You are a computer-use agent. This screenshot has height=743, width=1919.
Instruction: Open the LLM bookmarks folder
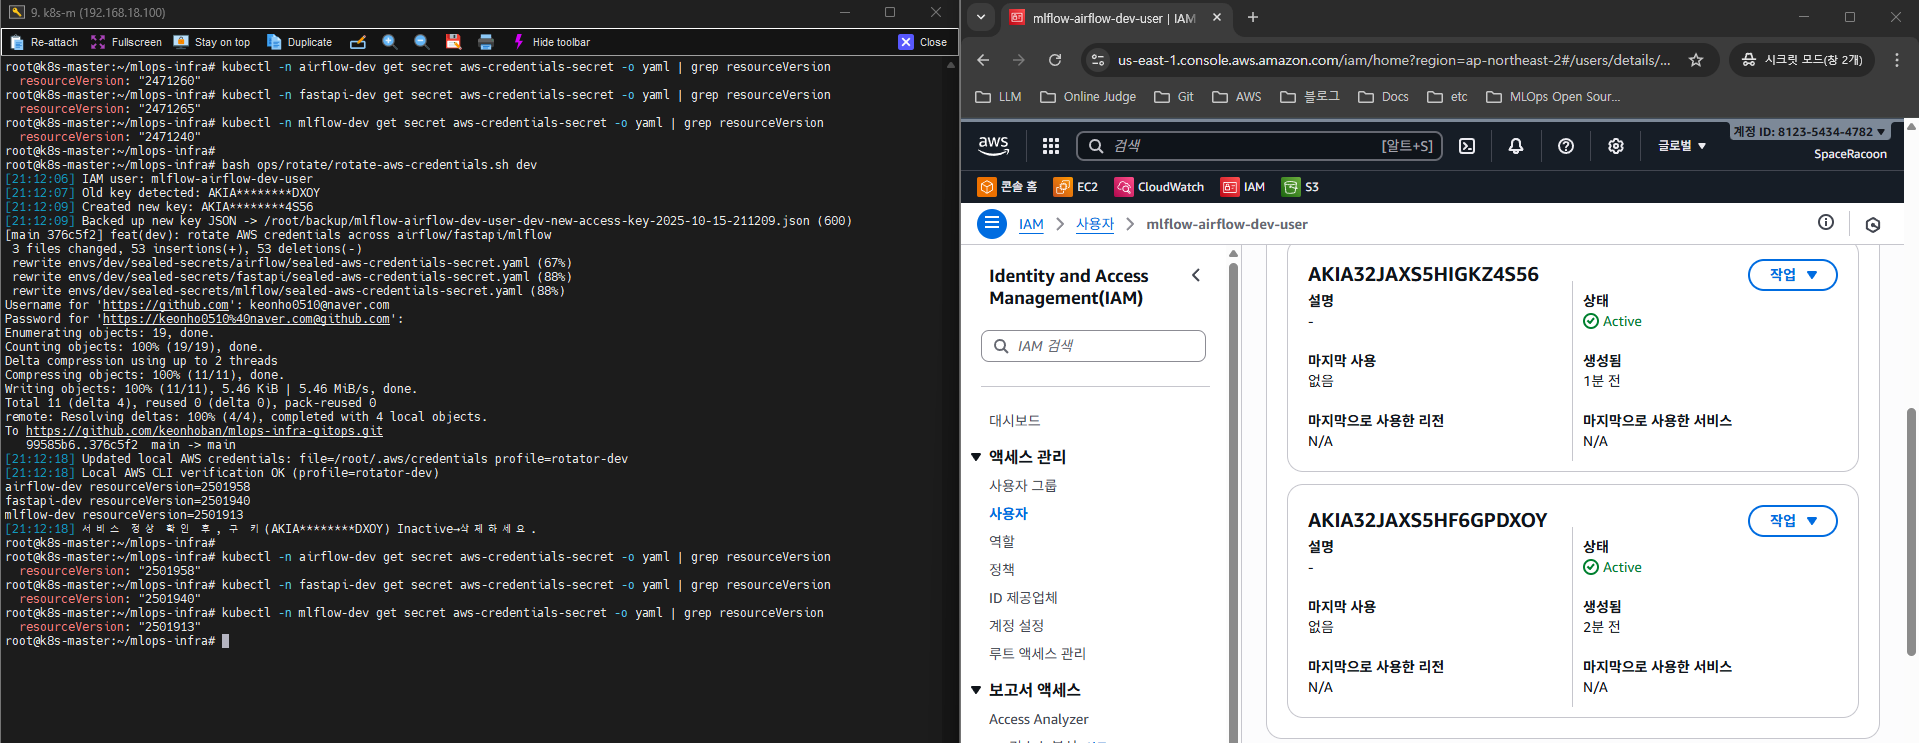[998, 97]
